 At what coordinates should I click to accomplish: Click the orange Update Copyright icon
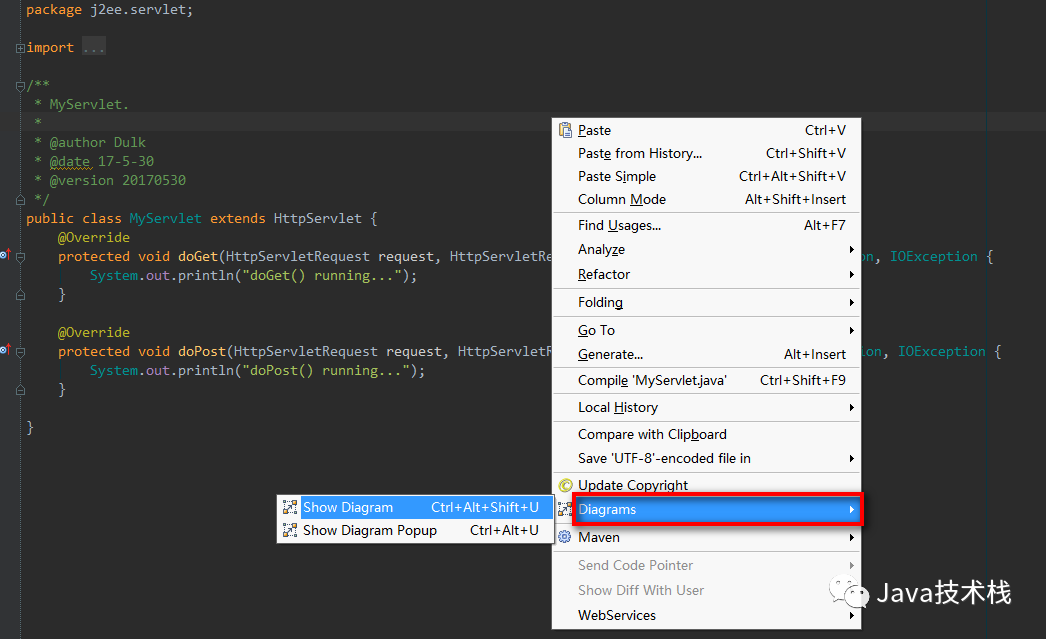pos(565,485)
